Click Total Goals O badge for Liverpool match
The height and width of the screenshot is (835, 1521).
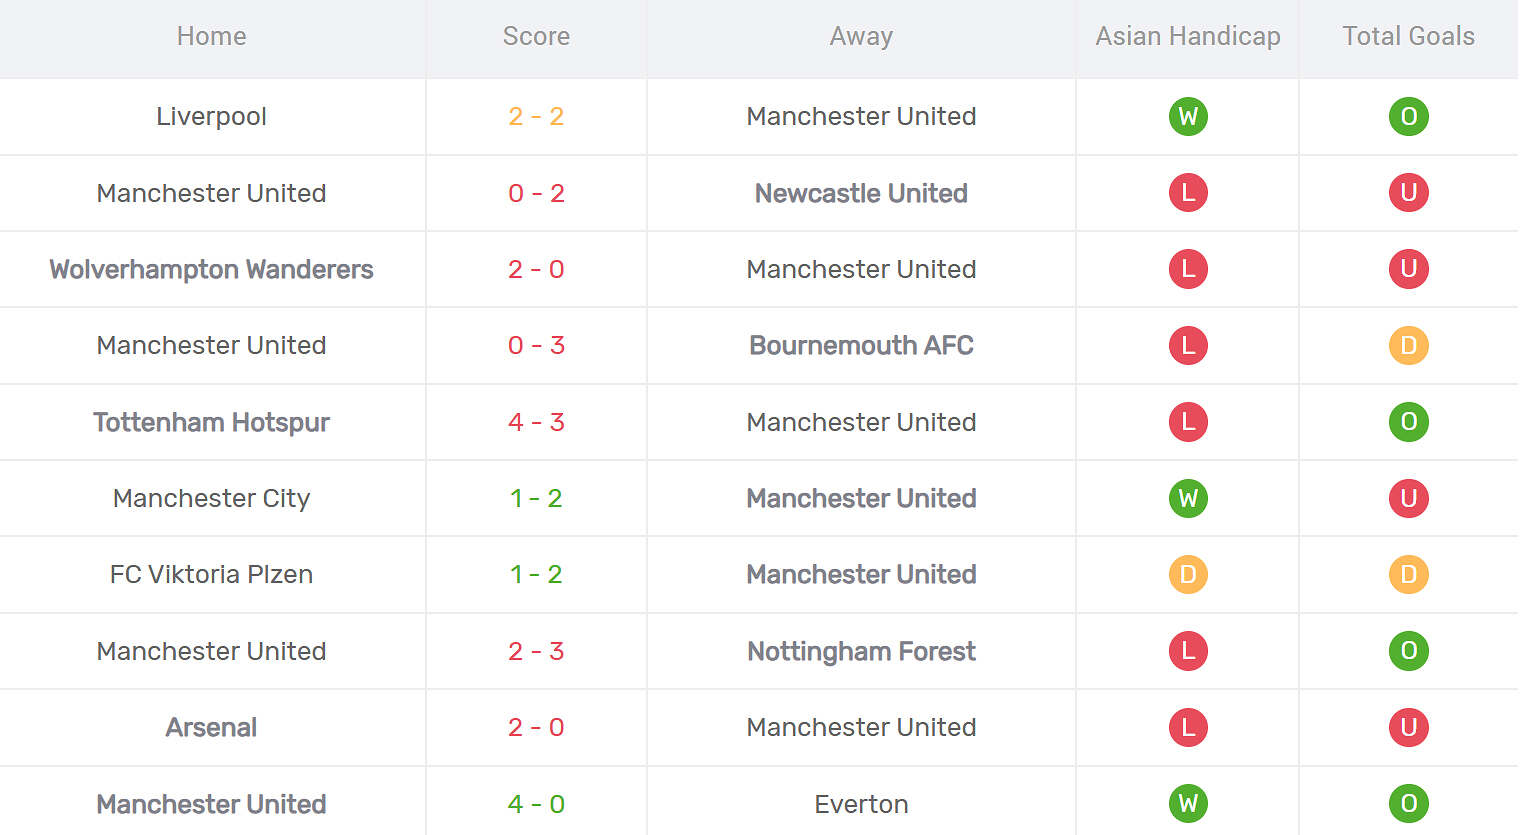(x=1408, y=117)
